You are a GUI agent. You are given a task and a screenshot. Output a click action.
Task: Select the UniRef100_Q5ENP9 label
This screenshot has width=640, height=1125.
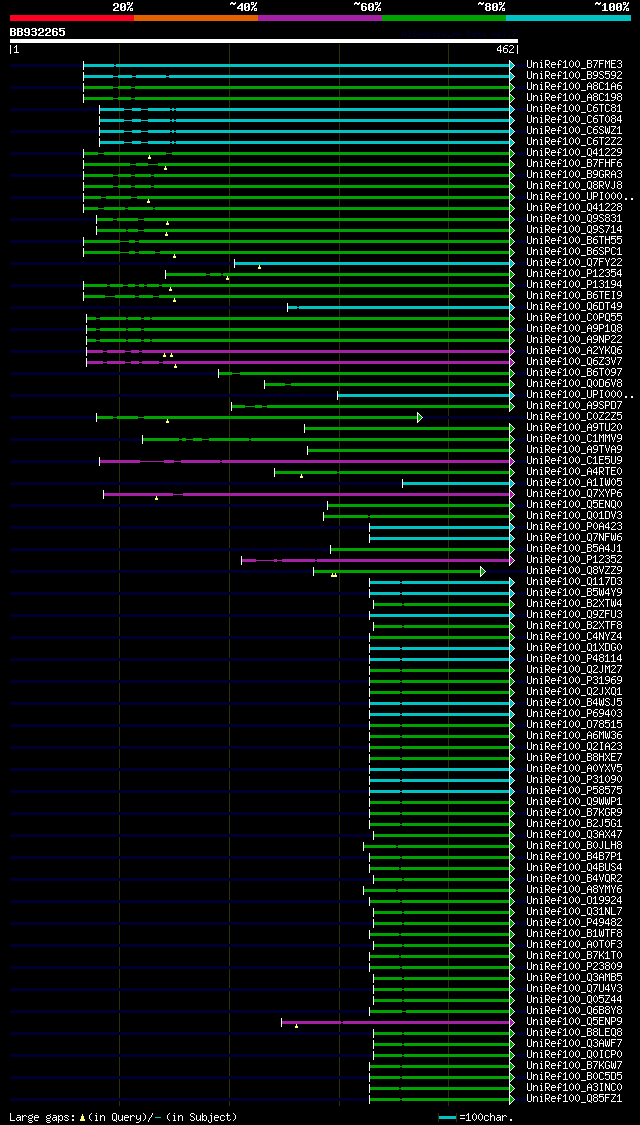(x=574, y=1022)
